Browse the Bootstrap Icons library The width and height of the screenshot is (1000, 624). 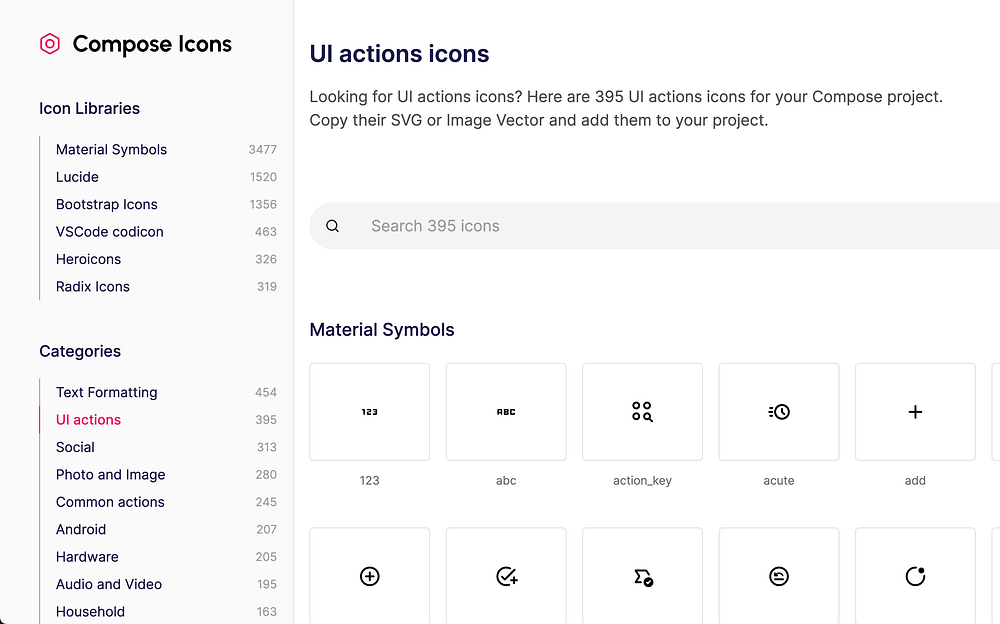tap(107, 204)
